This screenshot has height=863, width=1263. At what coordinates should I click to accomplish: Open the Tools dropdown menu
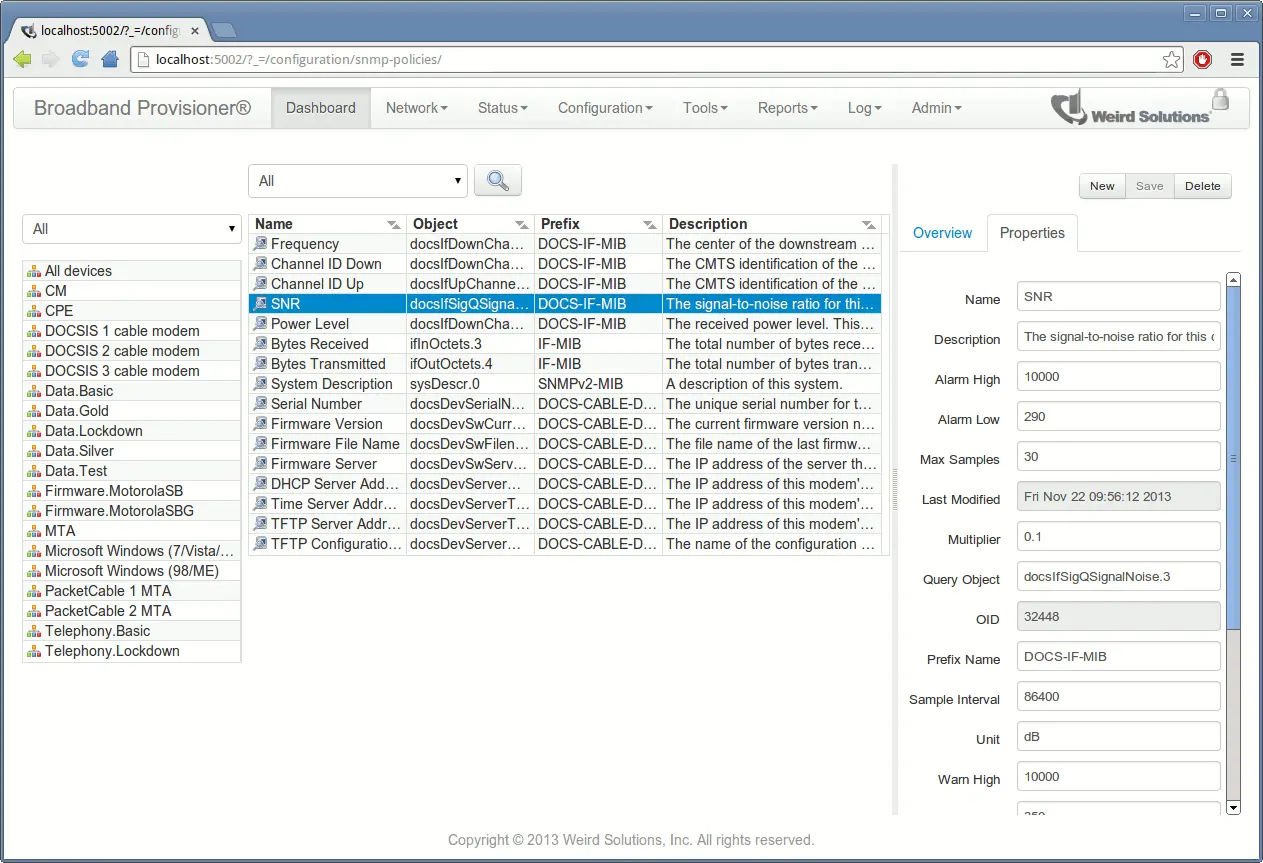[704, 108]
